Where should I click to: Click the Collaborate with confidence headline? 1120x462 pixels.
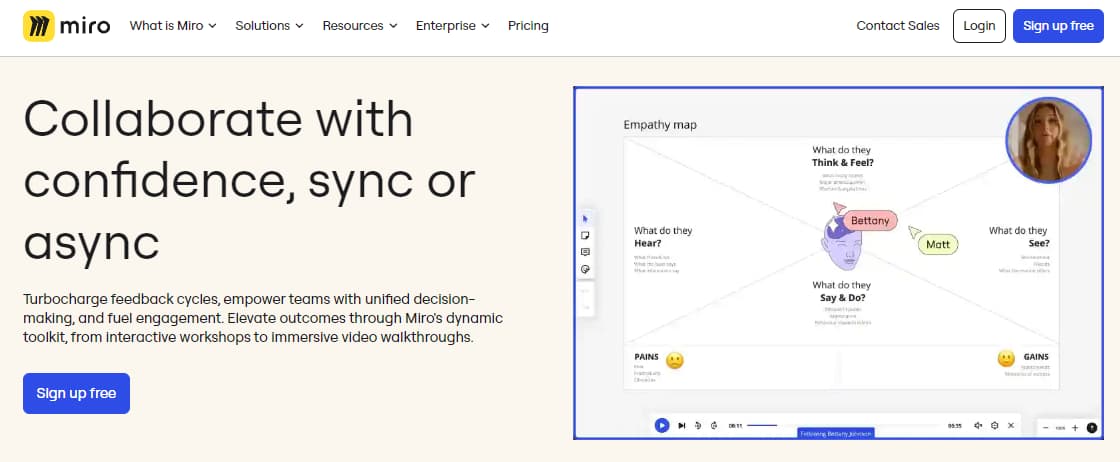(x=249, y=181)
